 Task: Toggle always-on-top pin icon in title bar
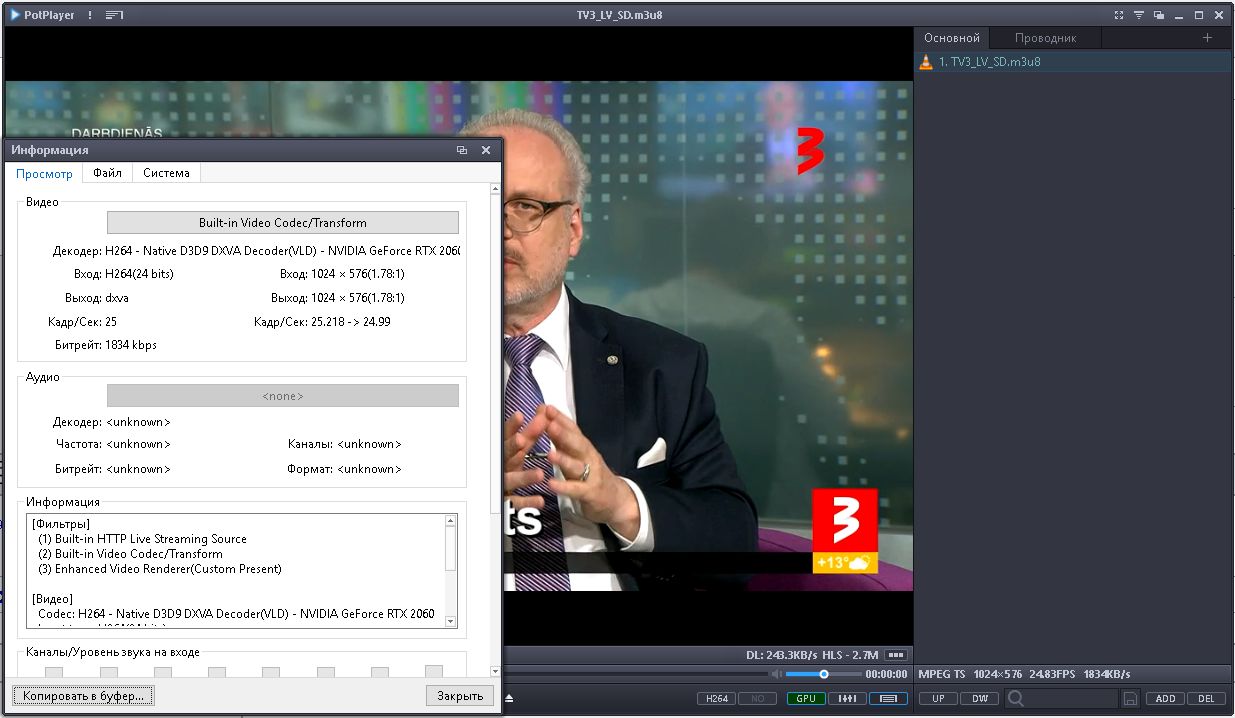[x=1139, y=15]
